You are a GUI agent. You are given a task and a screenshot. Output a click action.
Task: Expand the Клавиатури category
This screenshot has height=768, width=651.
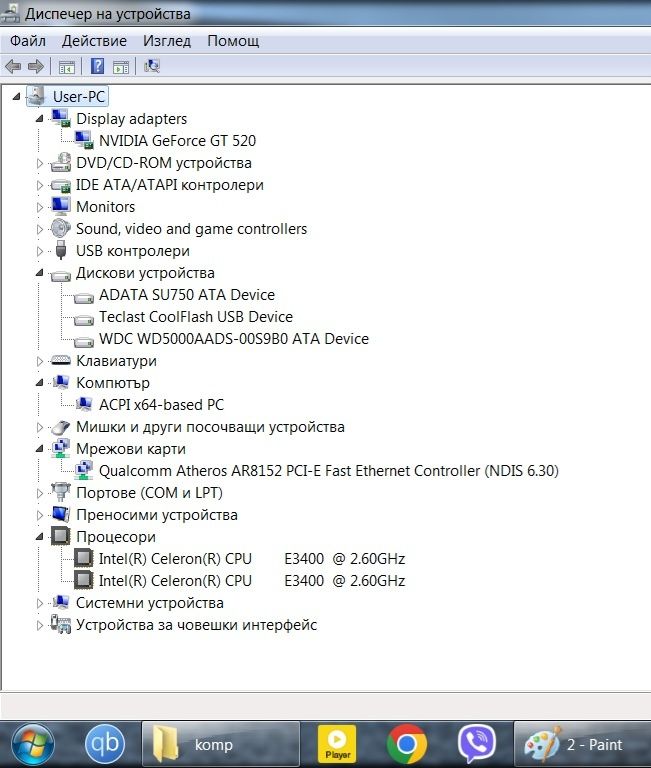tap(40, 361)
